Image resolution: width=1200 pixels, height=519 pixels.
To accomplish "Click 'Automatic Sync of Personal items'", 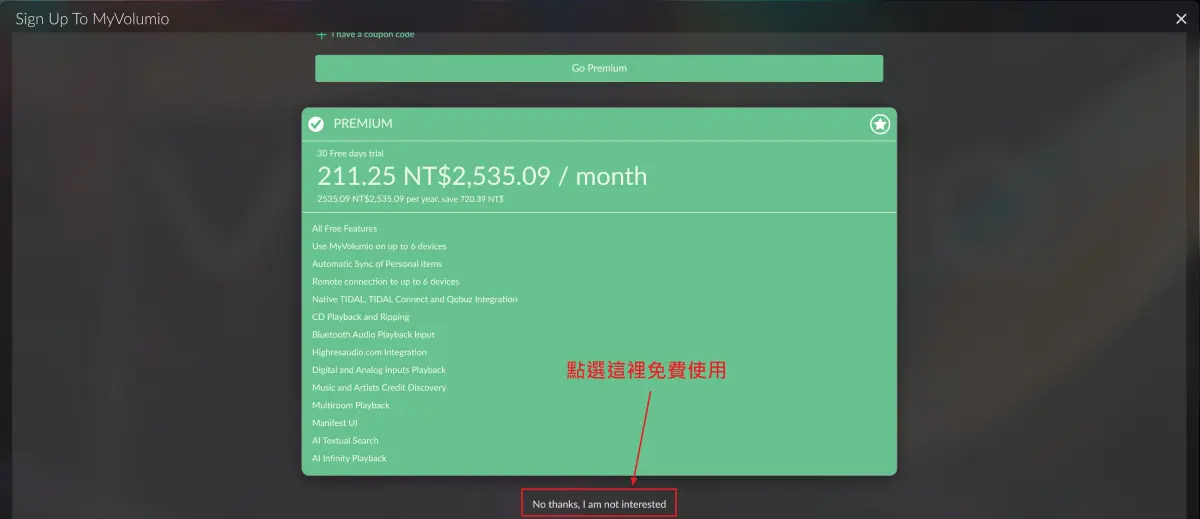I will [377, 264].
